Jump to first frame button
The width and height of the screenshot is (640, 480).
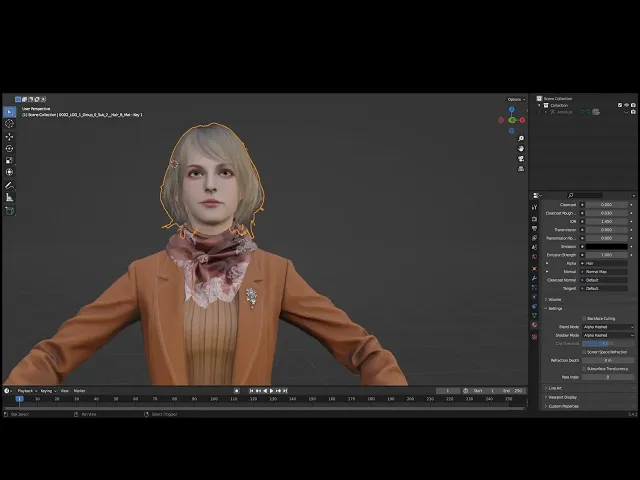pyautogui.click(x=251, y=391)
